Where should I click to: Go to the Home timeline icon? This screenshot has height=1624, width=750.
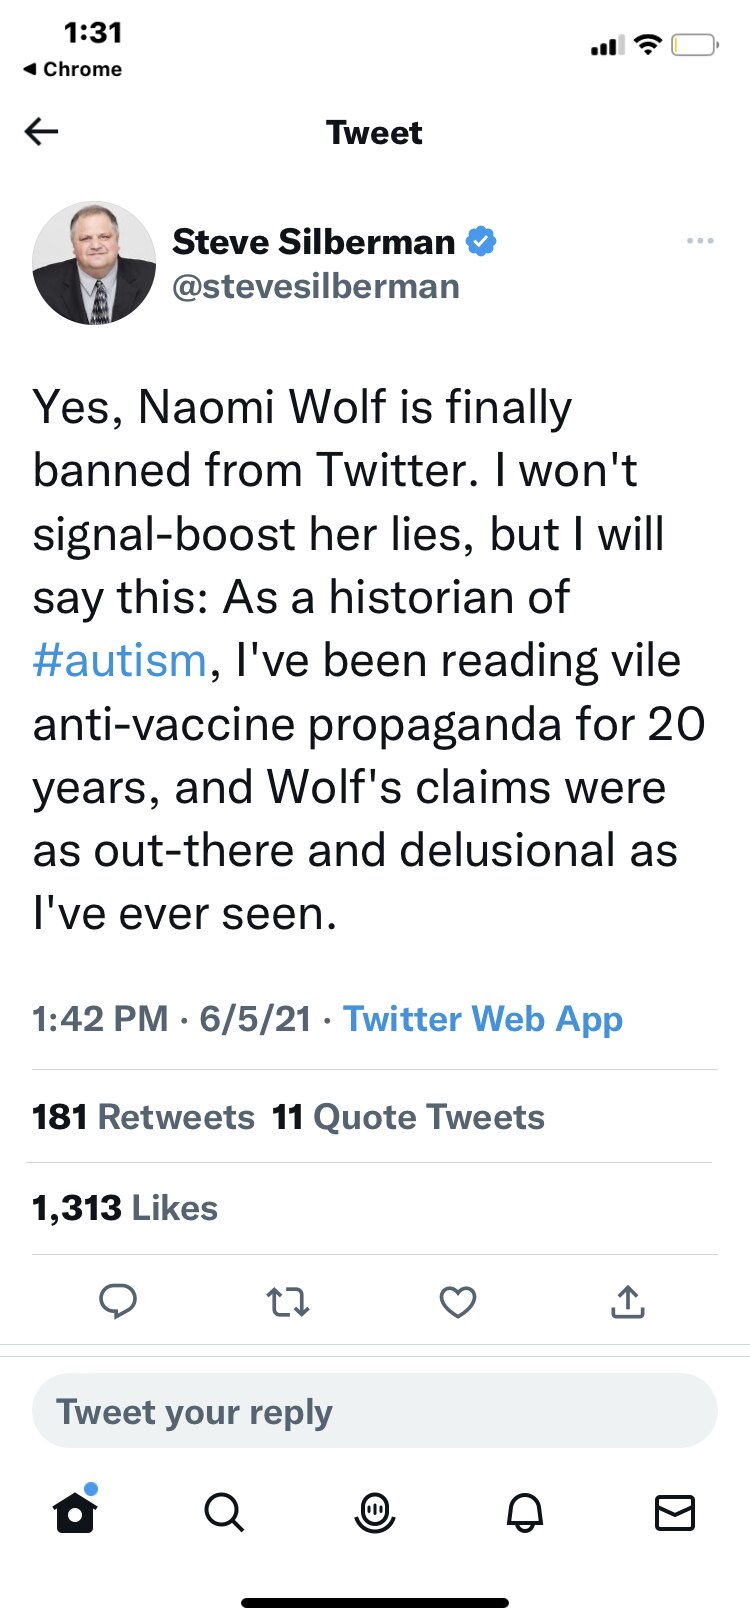tap(75, 1513)
